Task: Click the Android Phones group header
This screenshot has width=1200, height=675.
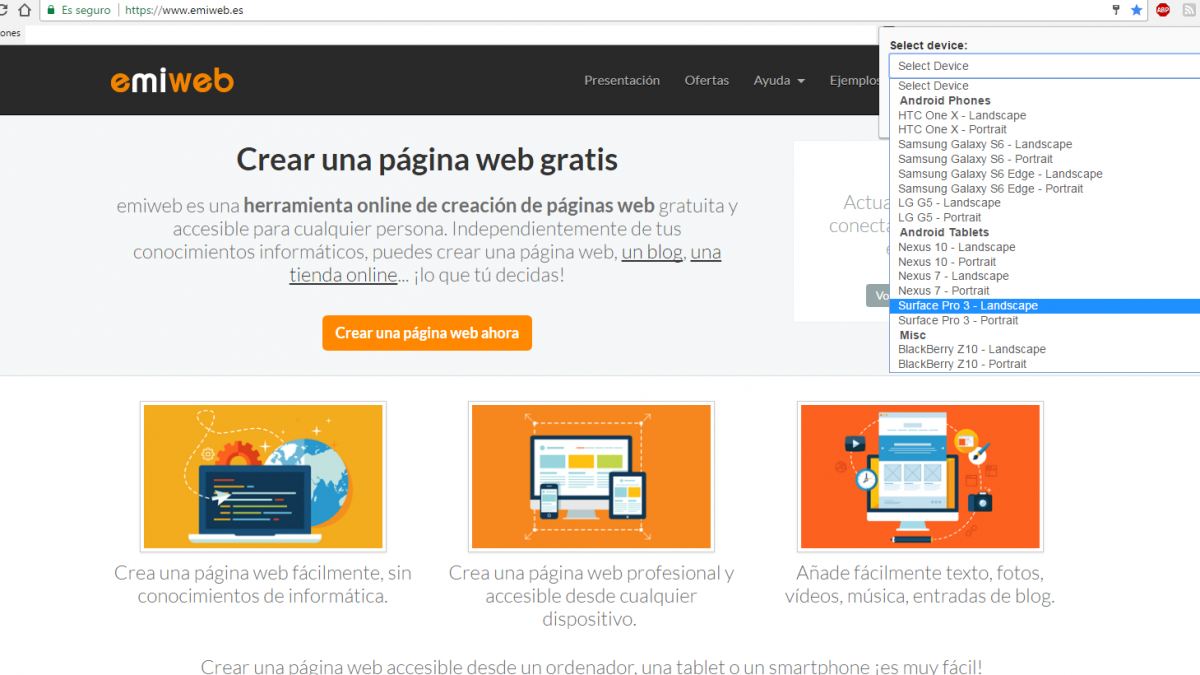Action: 945,101
